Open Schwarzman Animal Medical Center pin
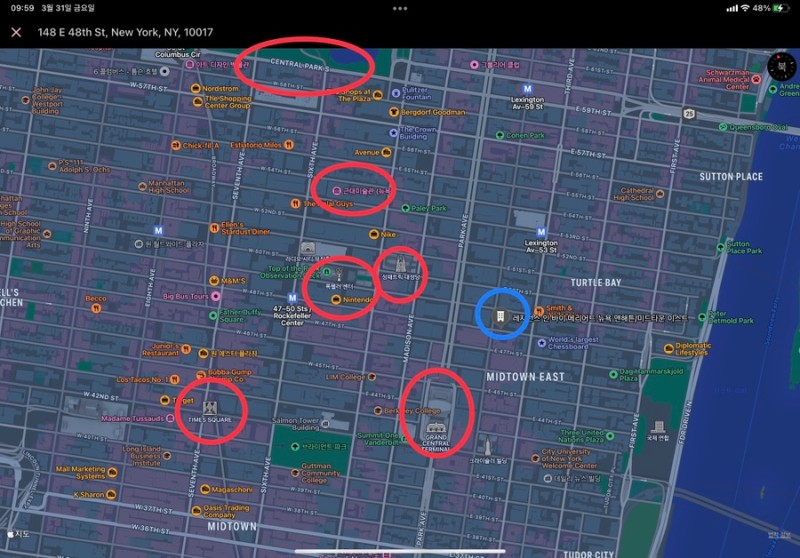Screen dimensions: 800x558 tap(756, 79)
